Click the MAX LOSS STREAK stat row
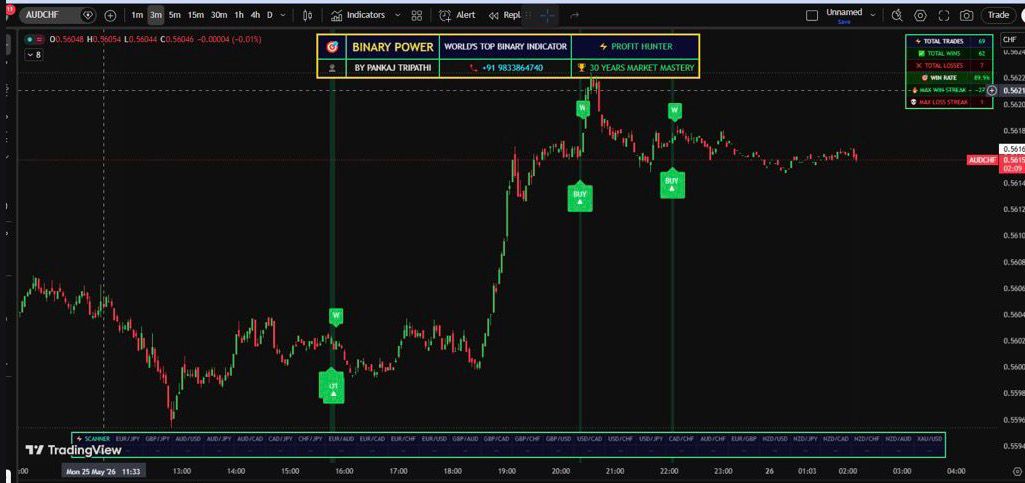This screenshot has height=483, width=1025. click(x=949, y=102)
